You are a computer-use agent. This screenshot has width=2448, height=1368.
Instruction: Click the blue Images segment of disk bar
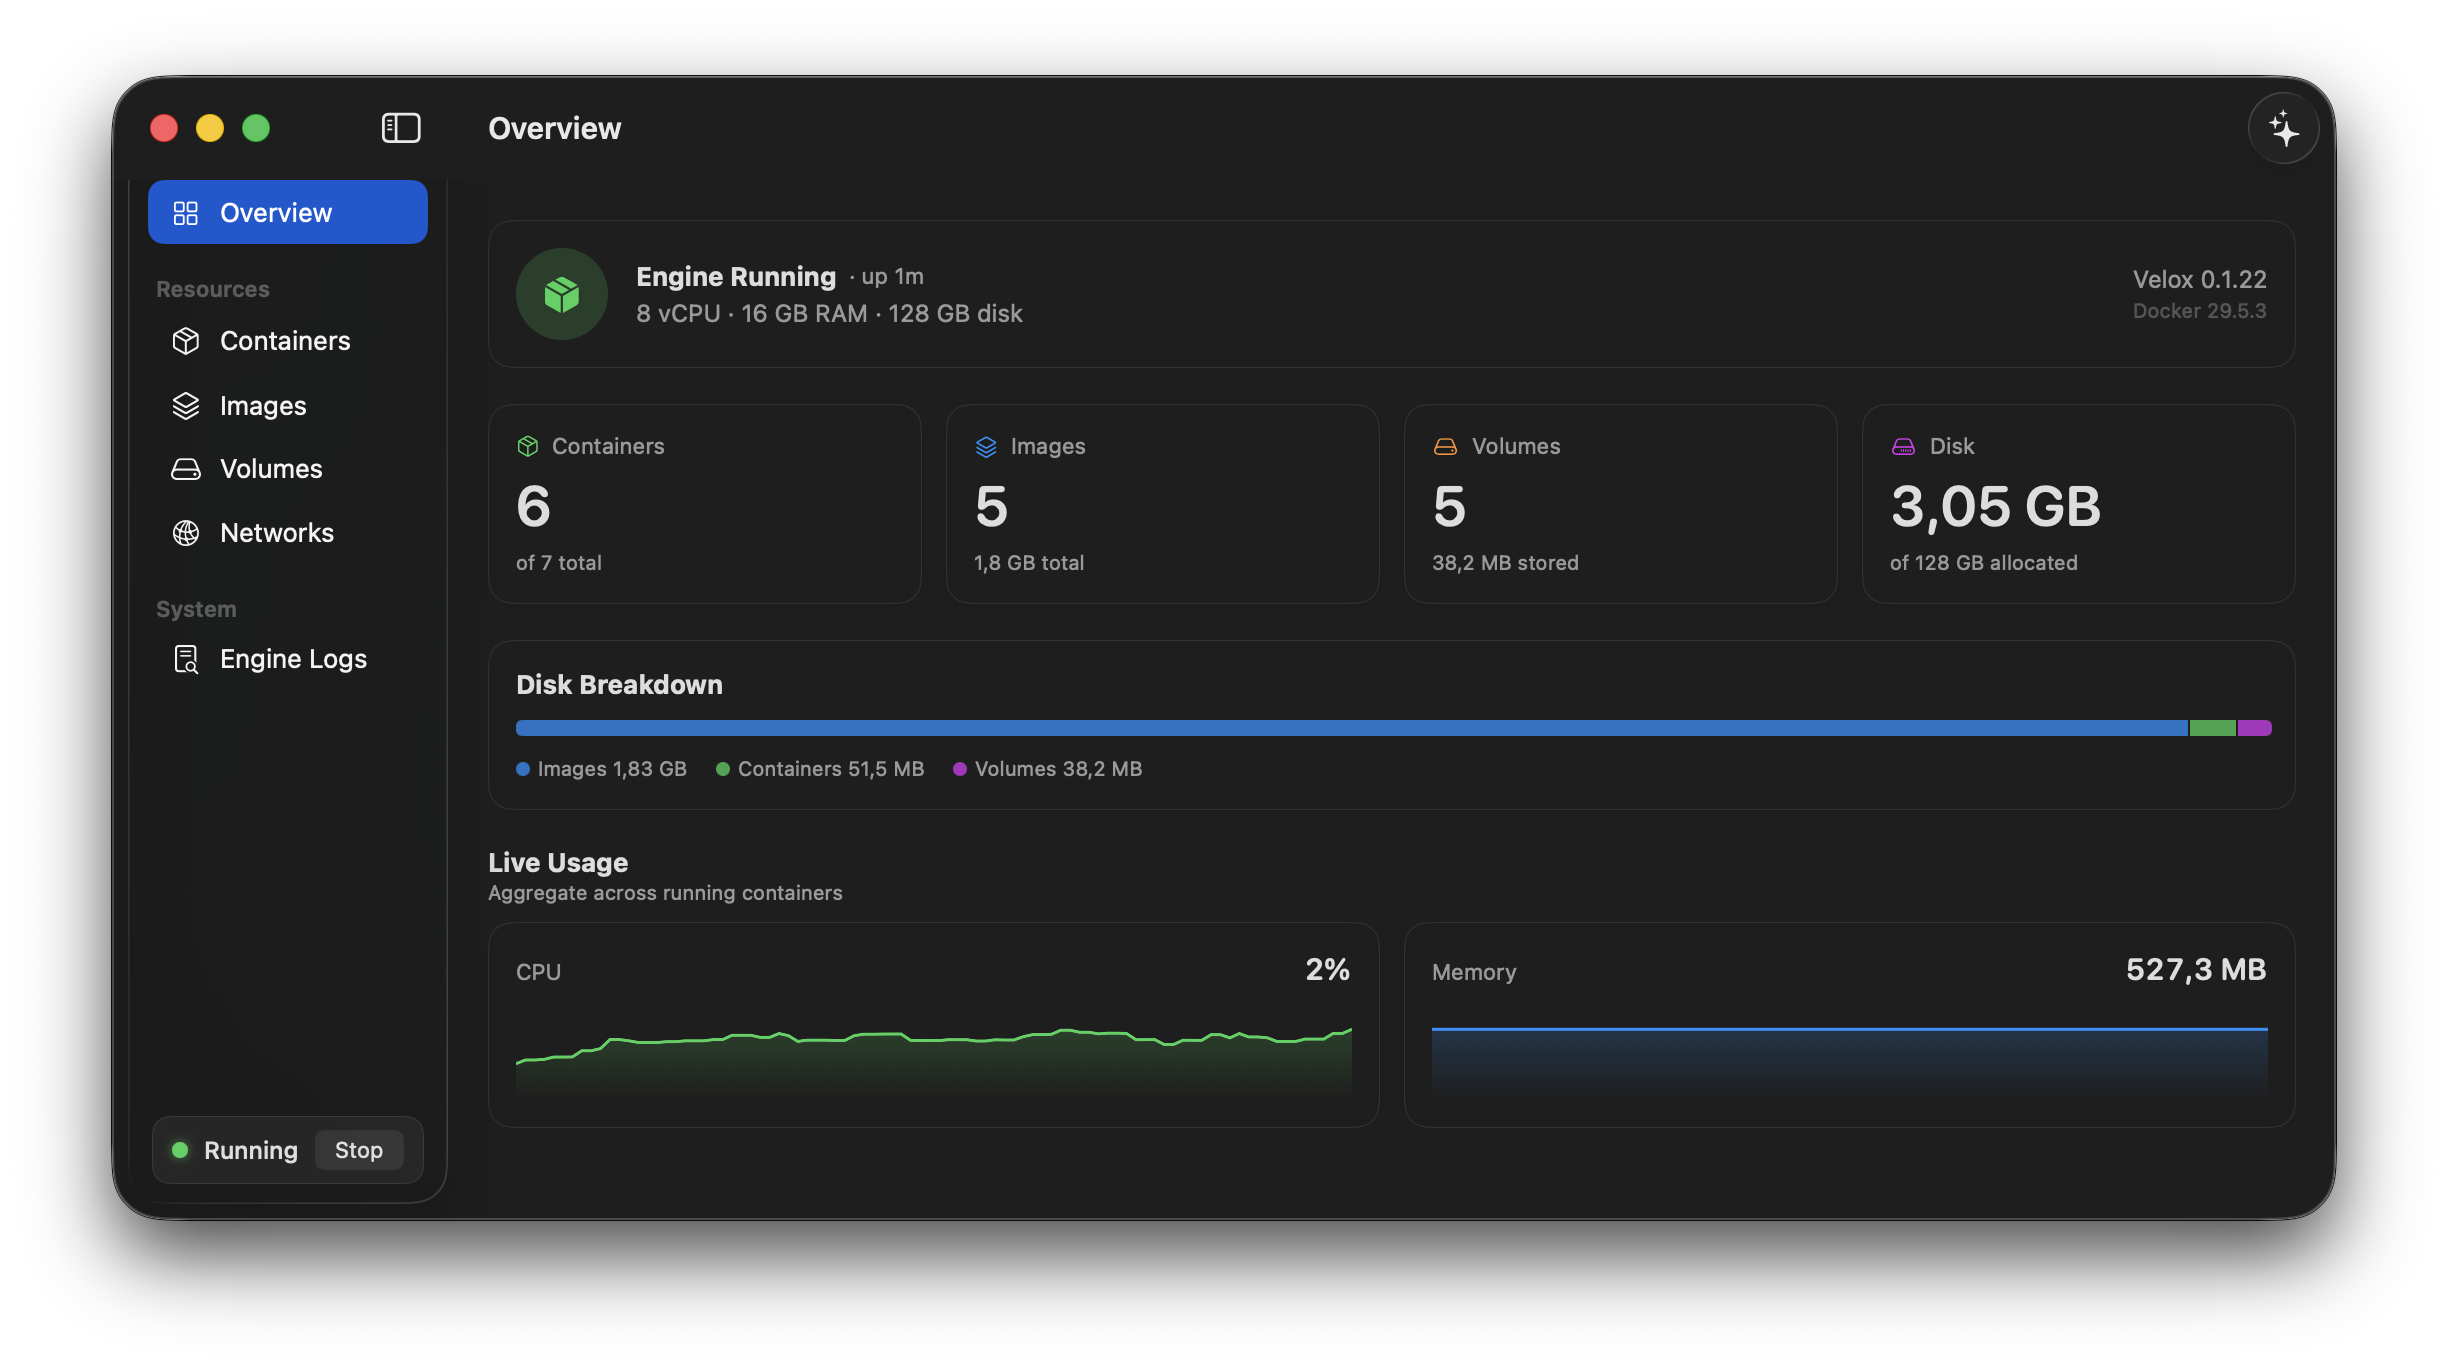coord(1352,728)
